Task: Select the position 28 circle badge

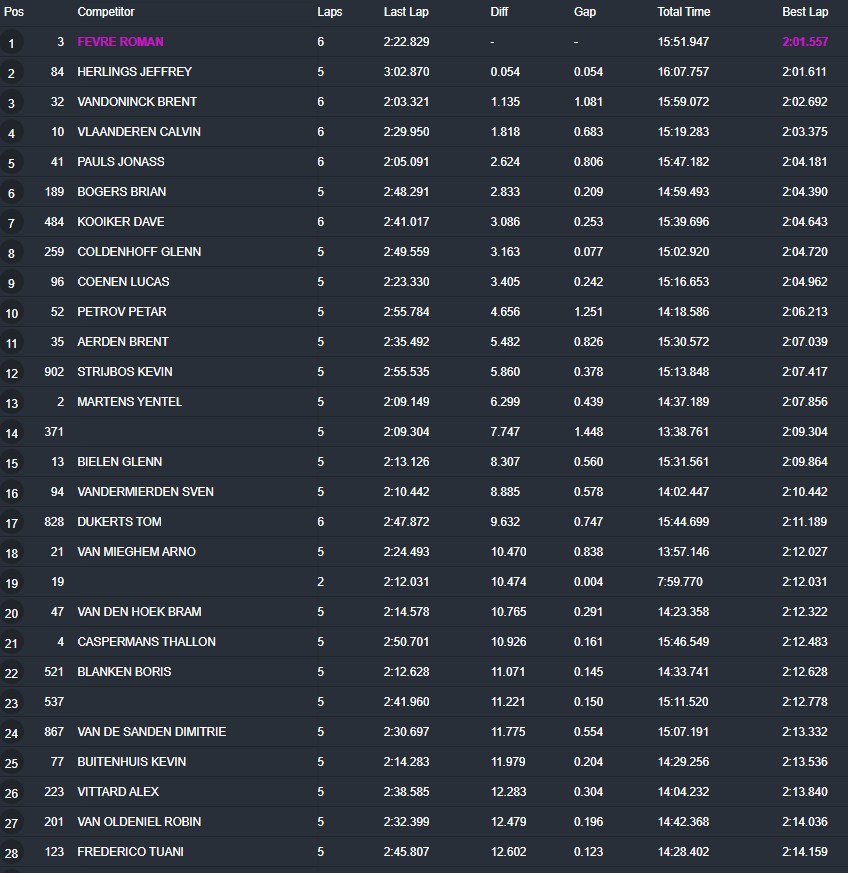Action: point(12,853)
